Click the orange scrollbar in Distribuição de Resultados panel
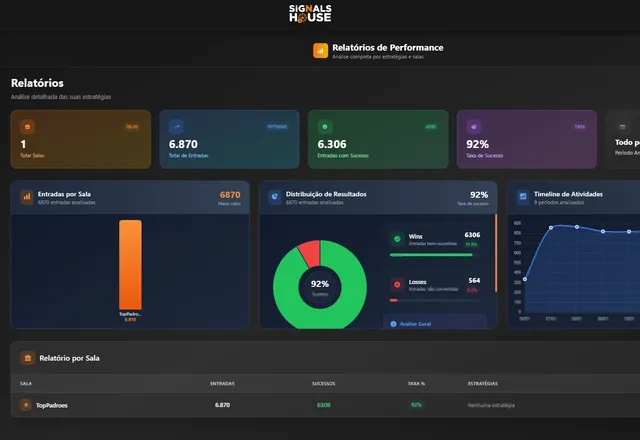This screenshot has height=440, width=640. pos(496,253)
